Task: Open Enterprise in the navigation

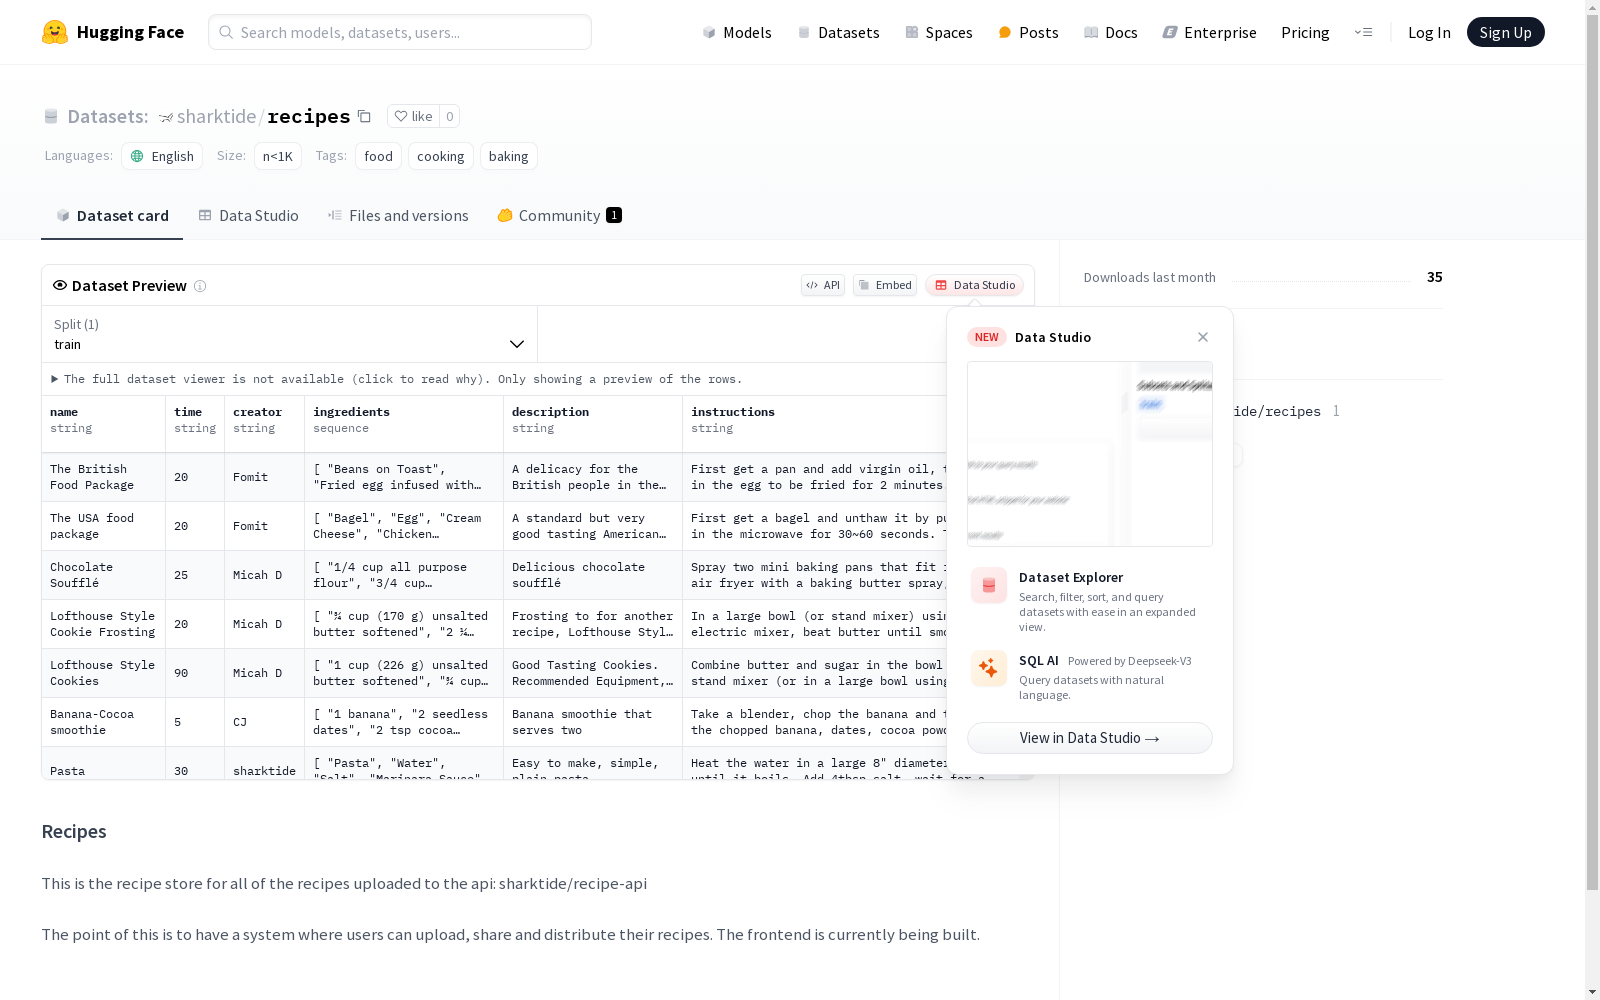Action: click(1209, 32)
